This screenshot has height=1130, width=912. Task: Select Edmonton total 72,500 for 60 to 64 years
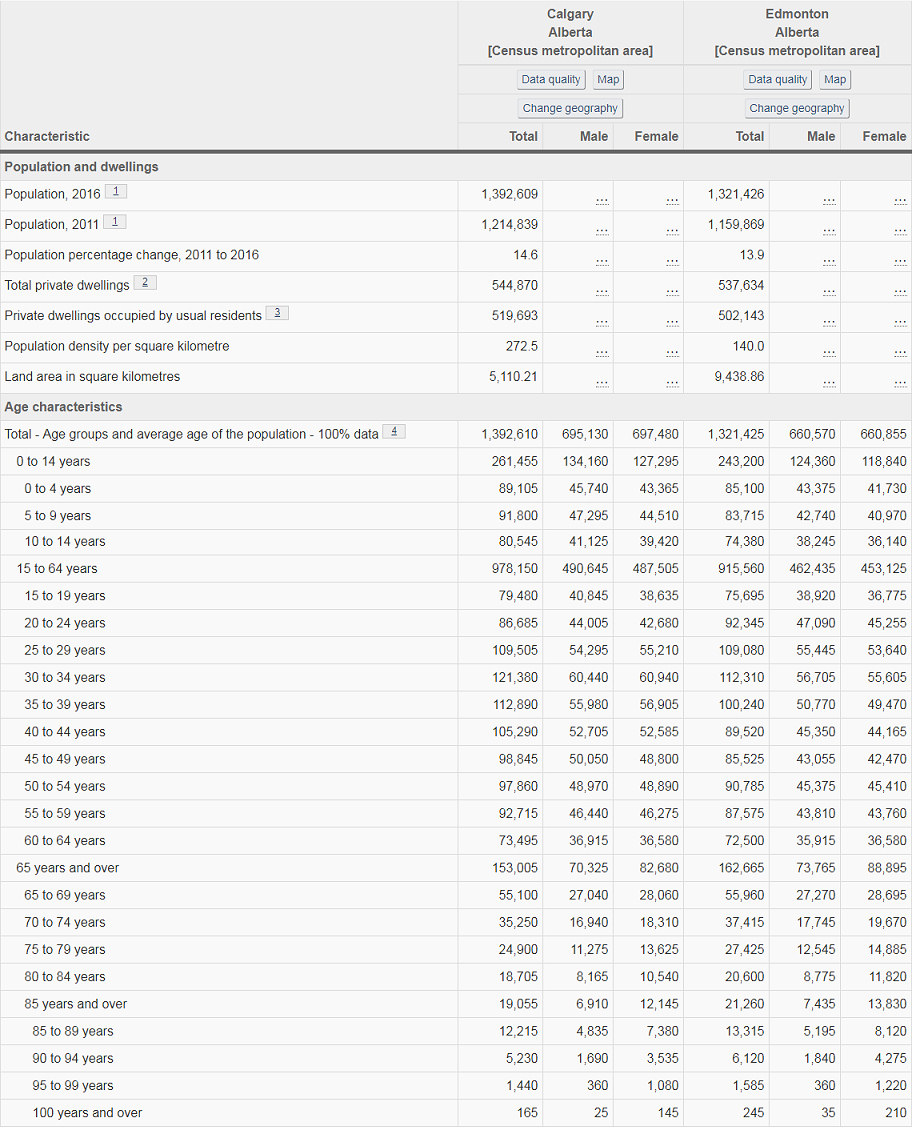click(x=744, y=840)
